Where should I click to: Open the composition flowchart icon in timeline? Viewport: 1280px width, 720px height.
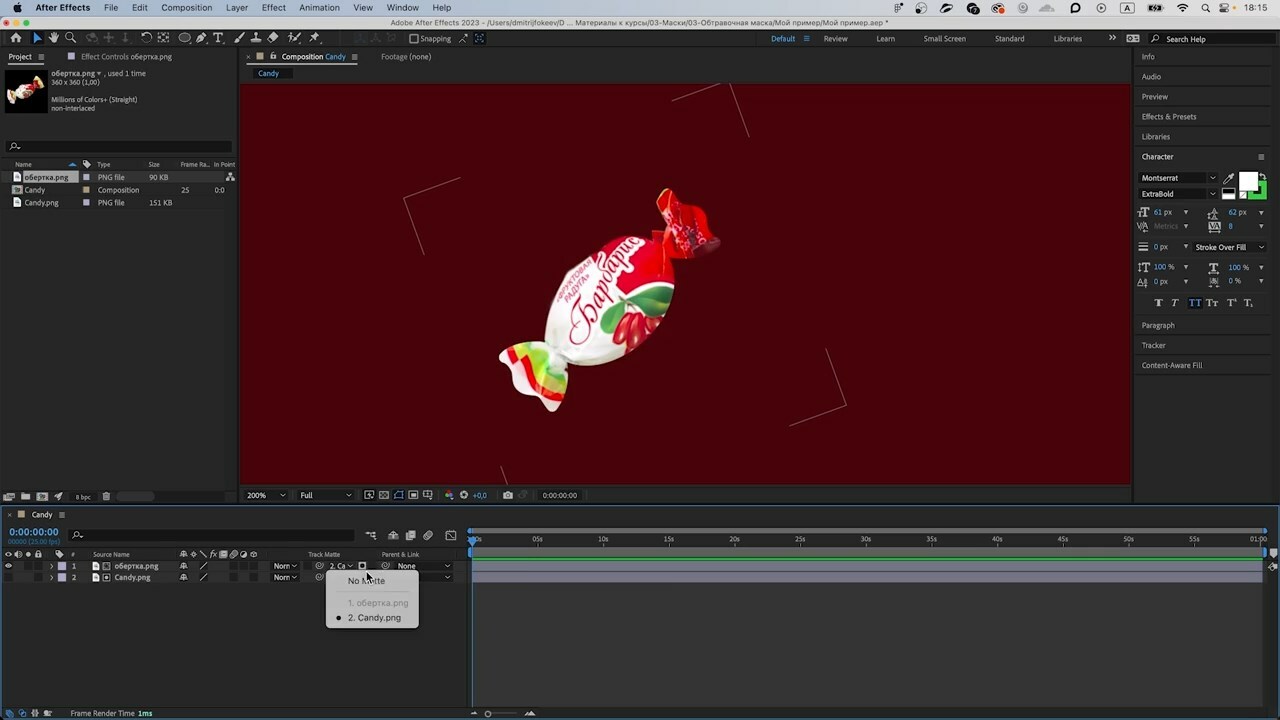click(x=371, y=536)
